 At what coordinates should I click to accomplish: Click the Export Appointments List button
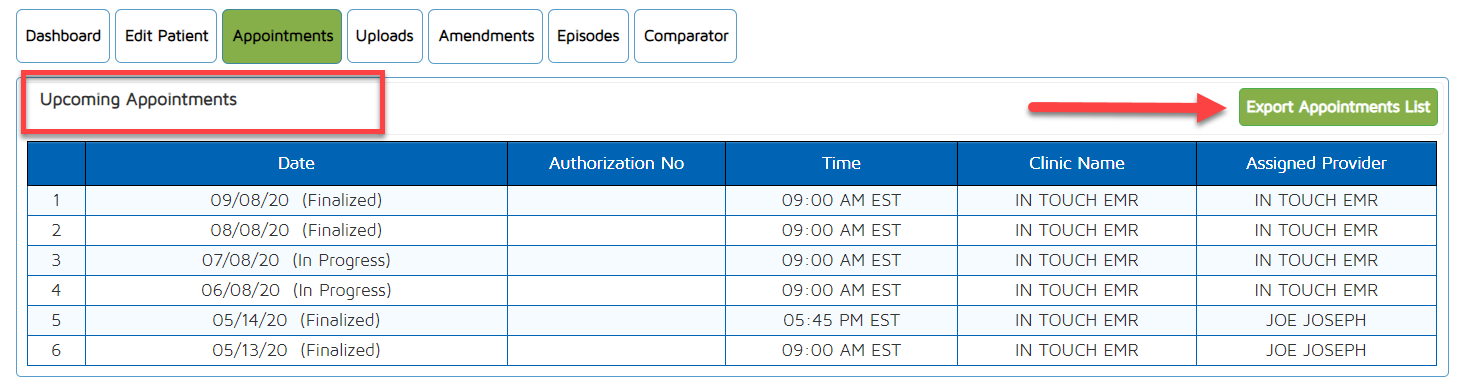1338,107
